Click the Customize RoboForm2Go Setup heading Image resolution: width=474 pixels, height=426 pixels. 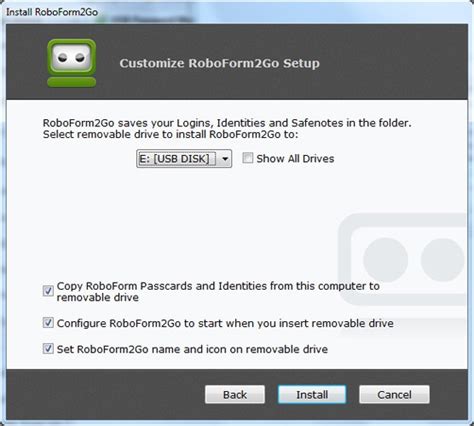click(219, 63)
